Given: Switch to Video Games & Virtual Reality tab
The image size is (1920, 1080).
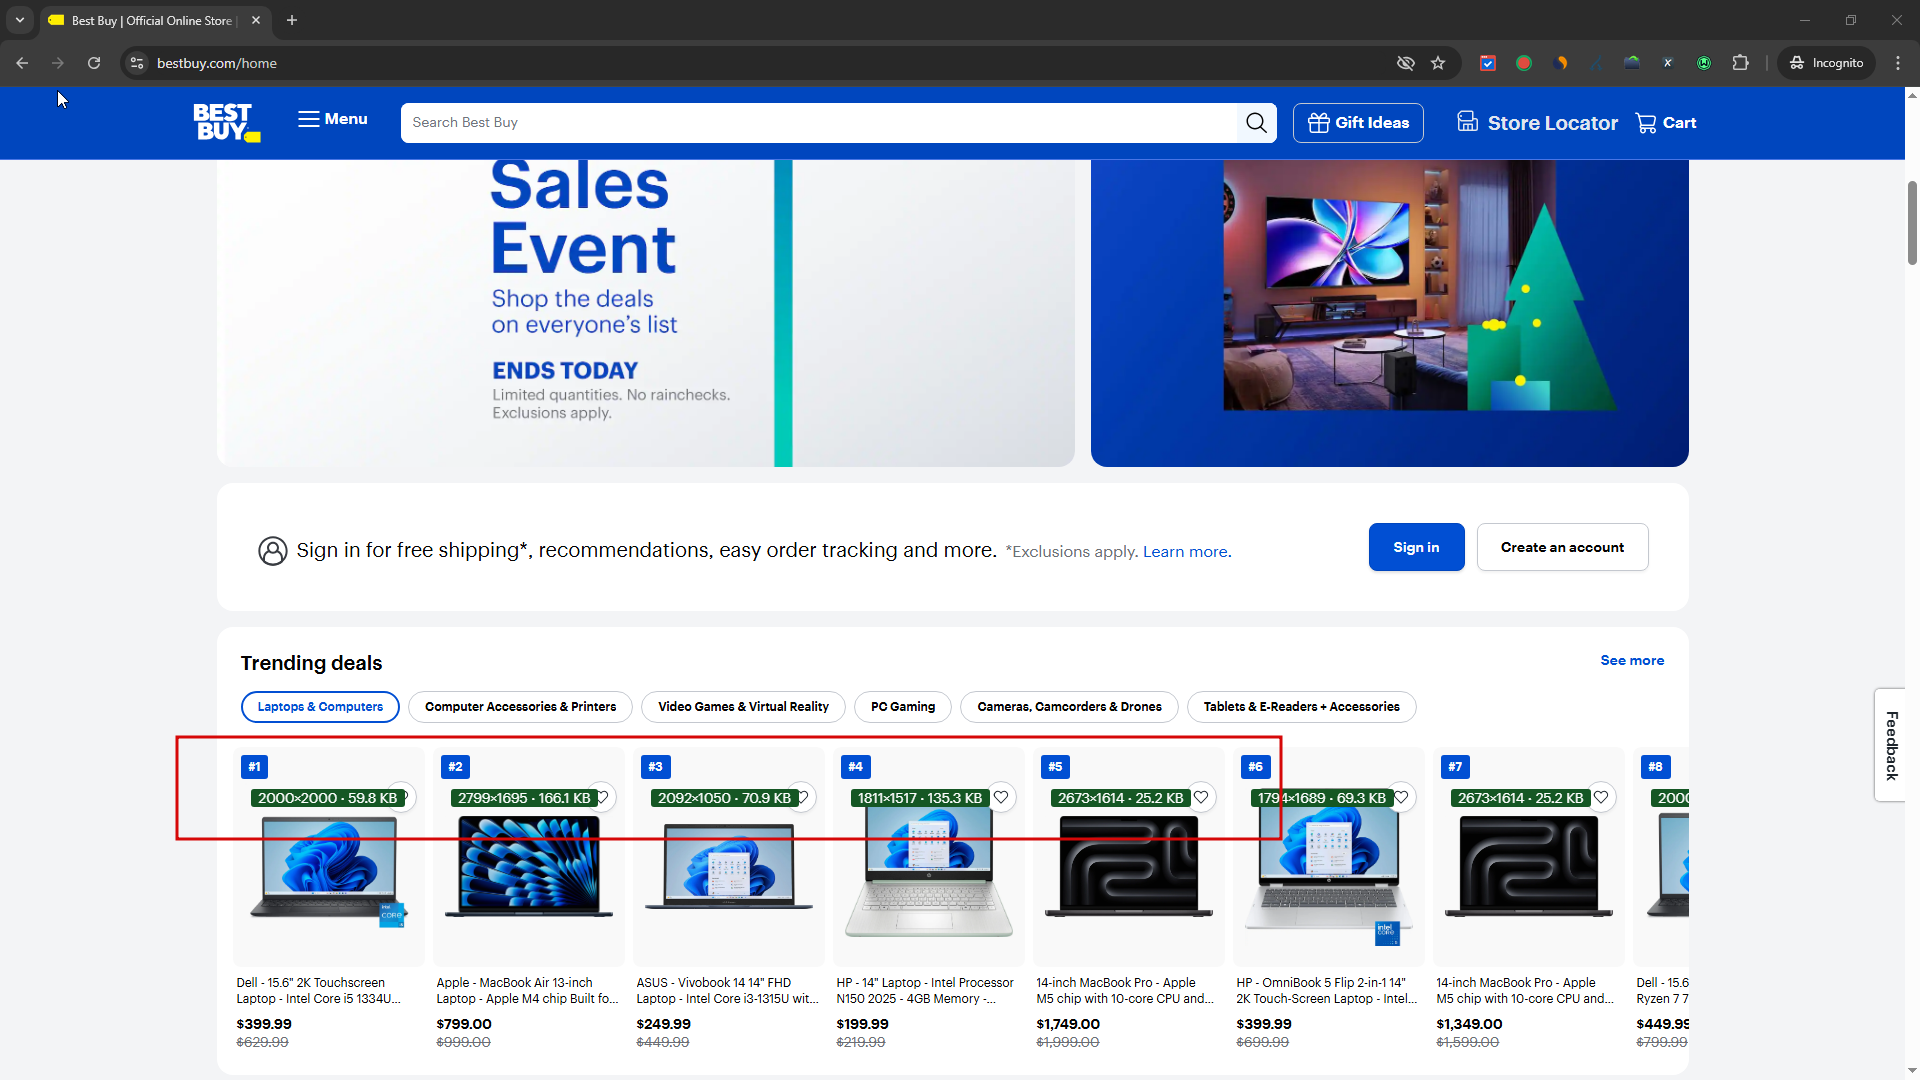Looking at the screenshot, I should click(743, 707).
